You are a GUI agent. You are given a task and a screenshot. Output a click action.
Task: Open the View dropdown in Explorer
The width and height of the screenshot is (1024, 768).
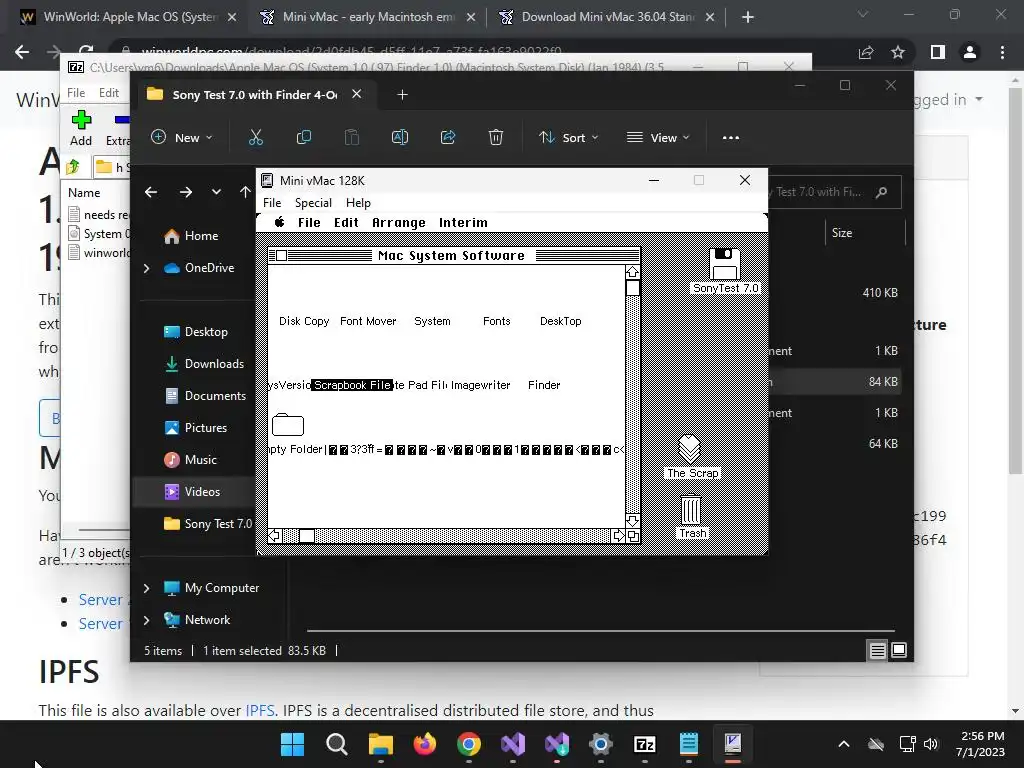658,137
